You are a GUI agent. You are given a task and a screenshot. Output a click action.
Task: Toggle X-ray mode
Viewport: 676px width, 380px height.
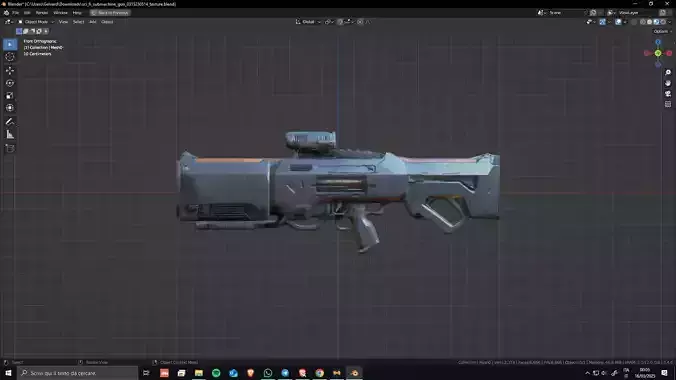pyautogui.click(x=634, y=22)
